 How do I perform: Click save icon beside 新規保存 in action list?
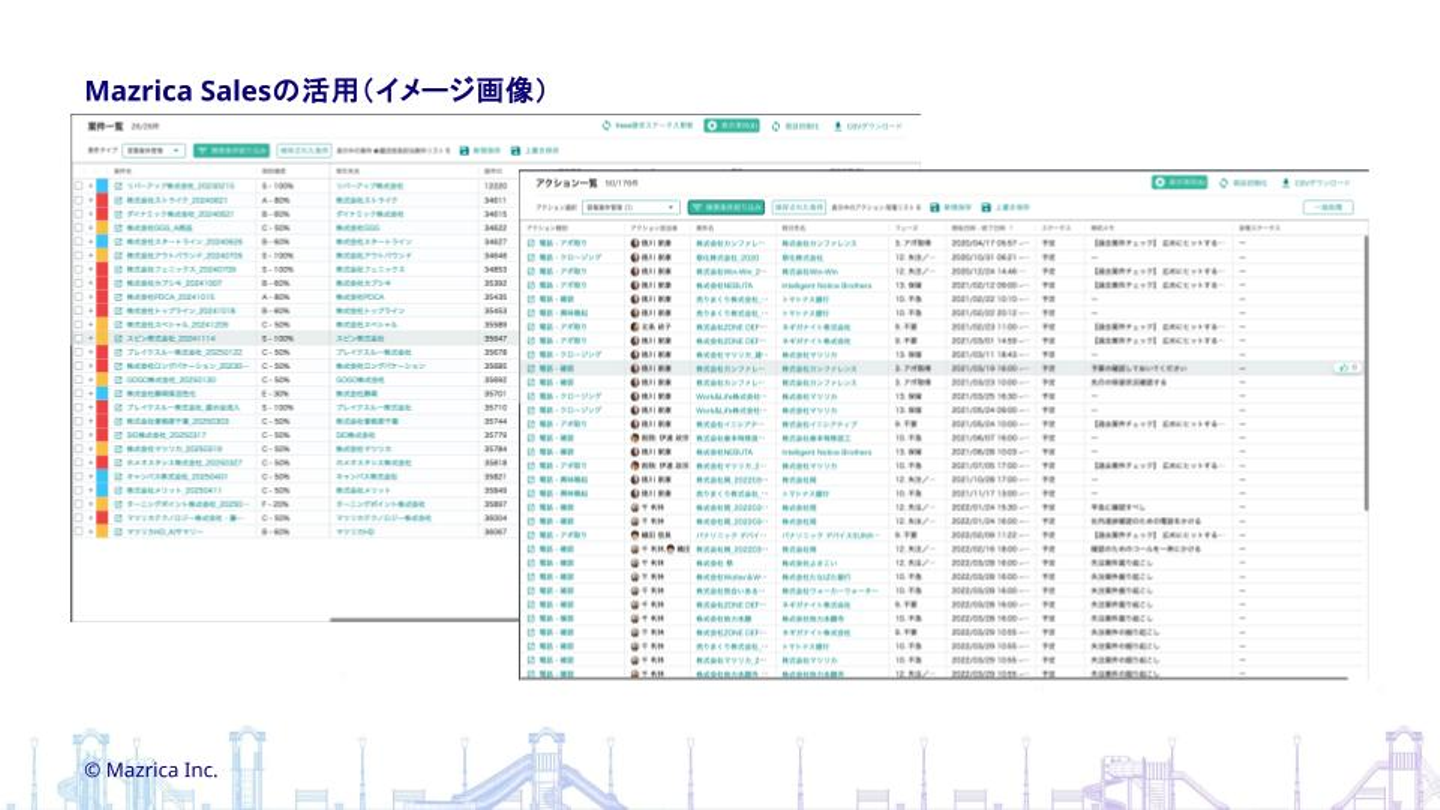[x=934, y=207]
